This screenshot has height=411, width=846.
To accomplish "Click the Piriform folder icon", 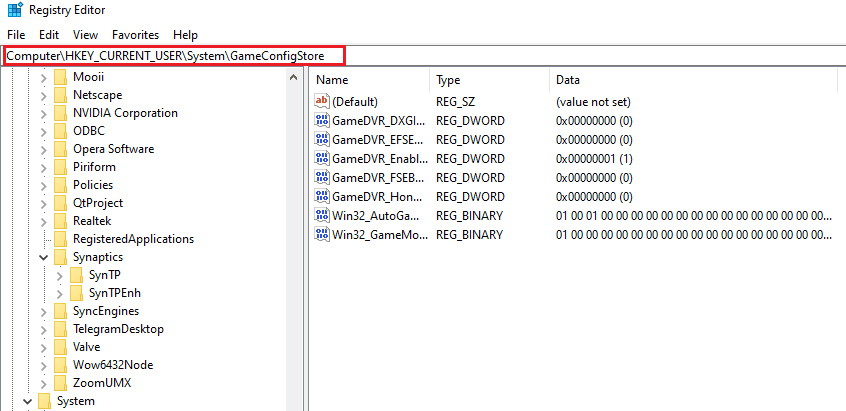I will pyautogui.click(x=60, y=167).
